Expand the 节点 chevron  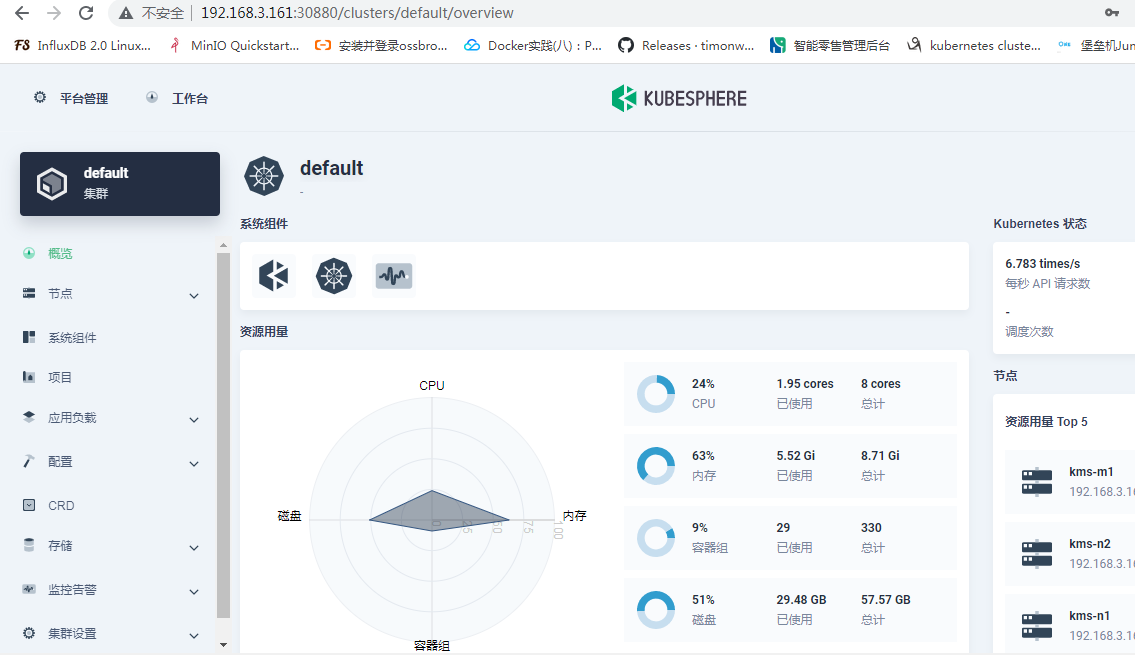[x=194, y=296]
